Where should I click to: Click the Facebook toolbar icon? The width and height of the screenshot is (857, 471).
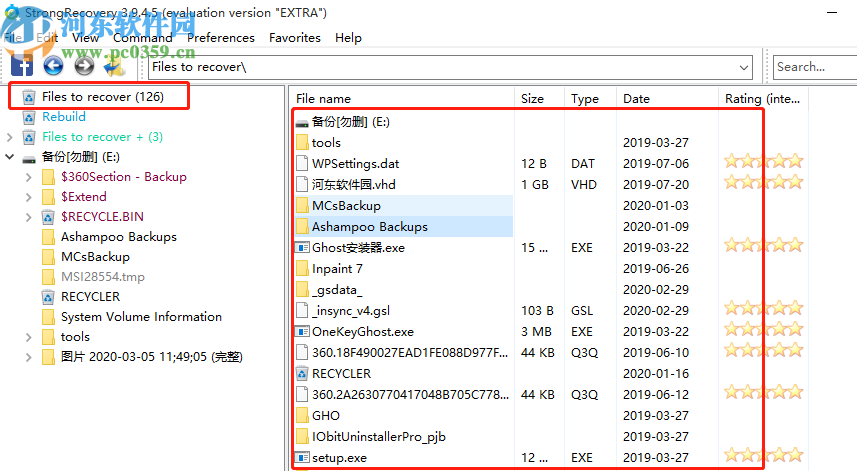pyautogui.click(x=22, y=66)
